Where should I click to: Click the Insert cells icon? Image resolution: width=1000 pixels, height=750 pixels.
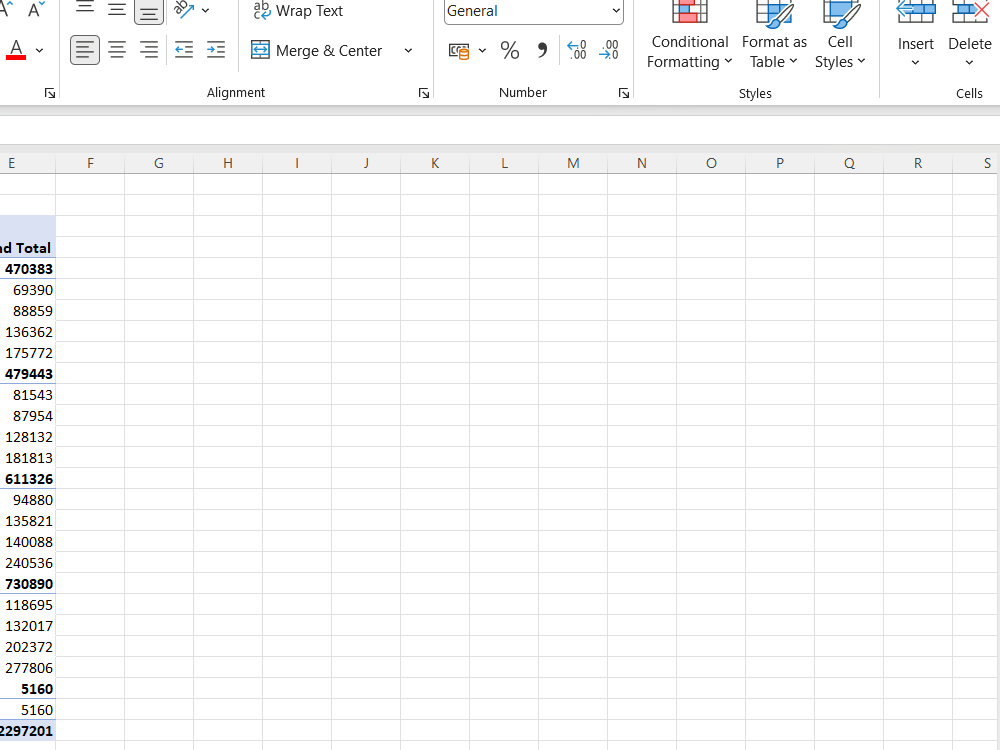point(916,13)
